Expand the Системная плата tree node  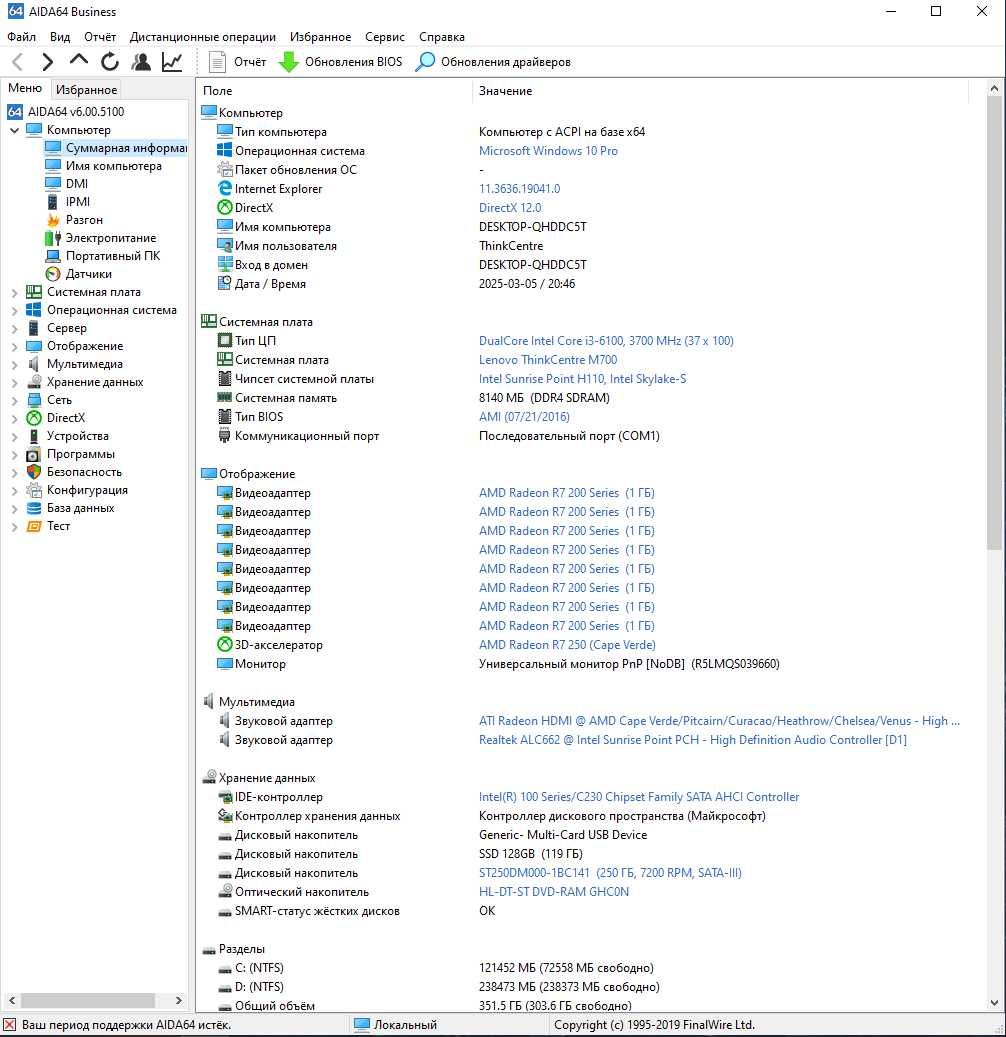pyautogui.click(x=14, y=292)
